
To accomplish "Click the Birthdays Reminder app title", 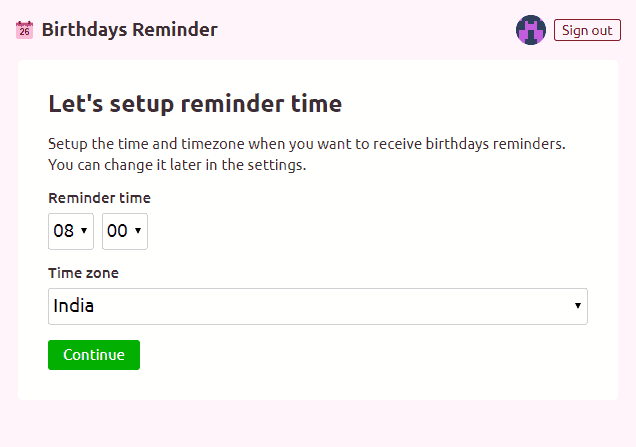I will pos(129,30).
